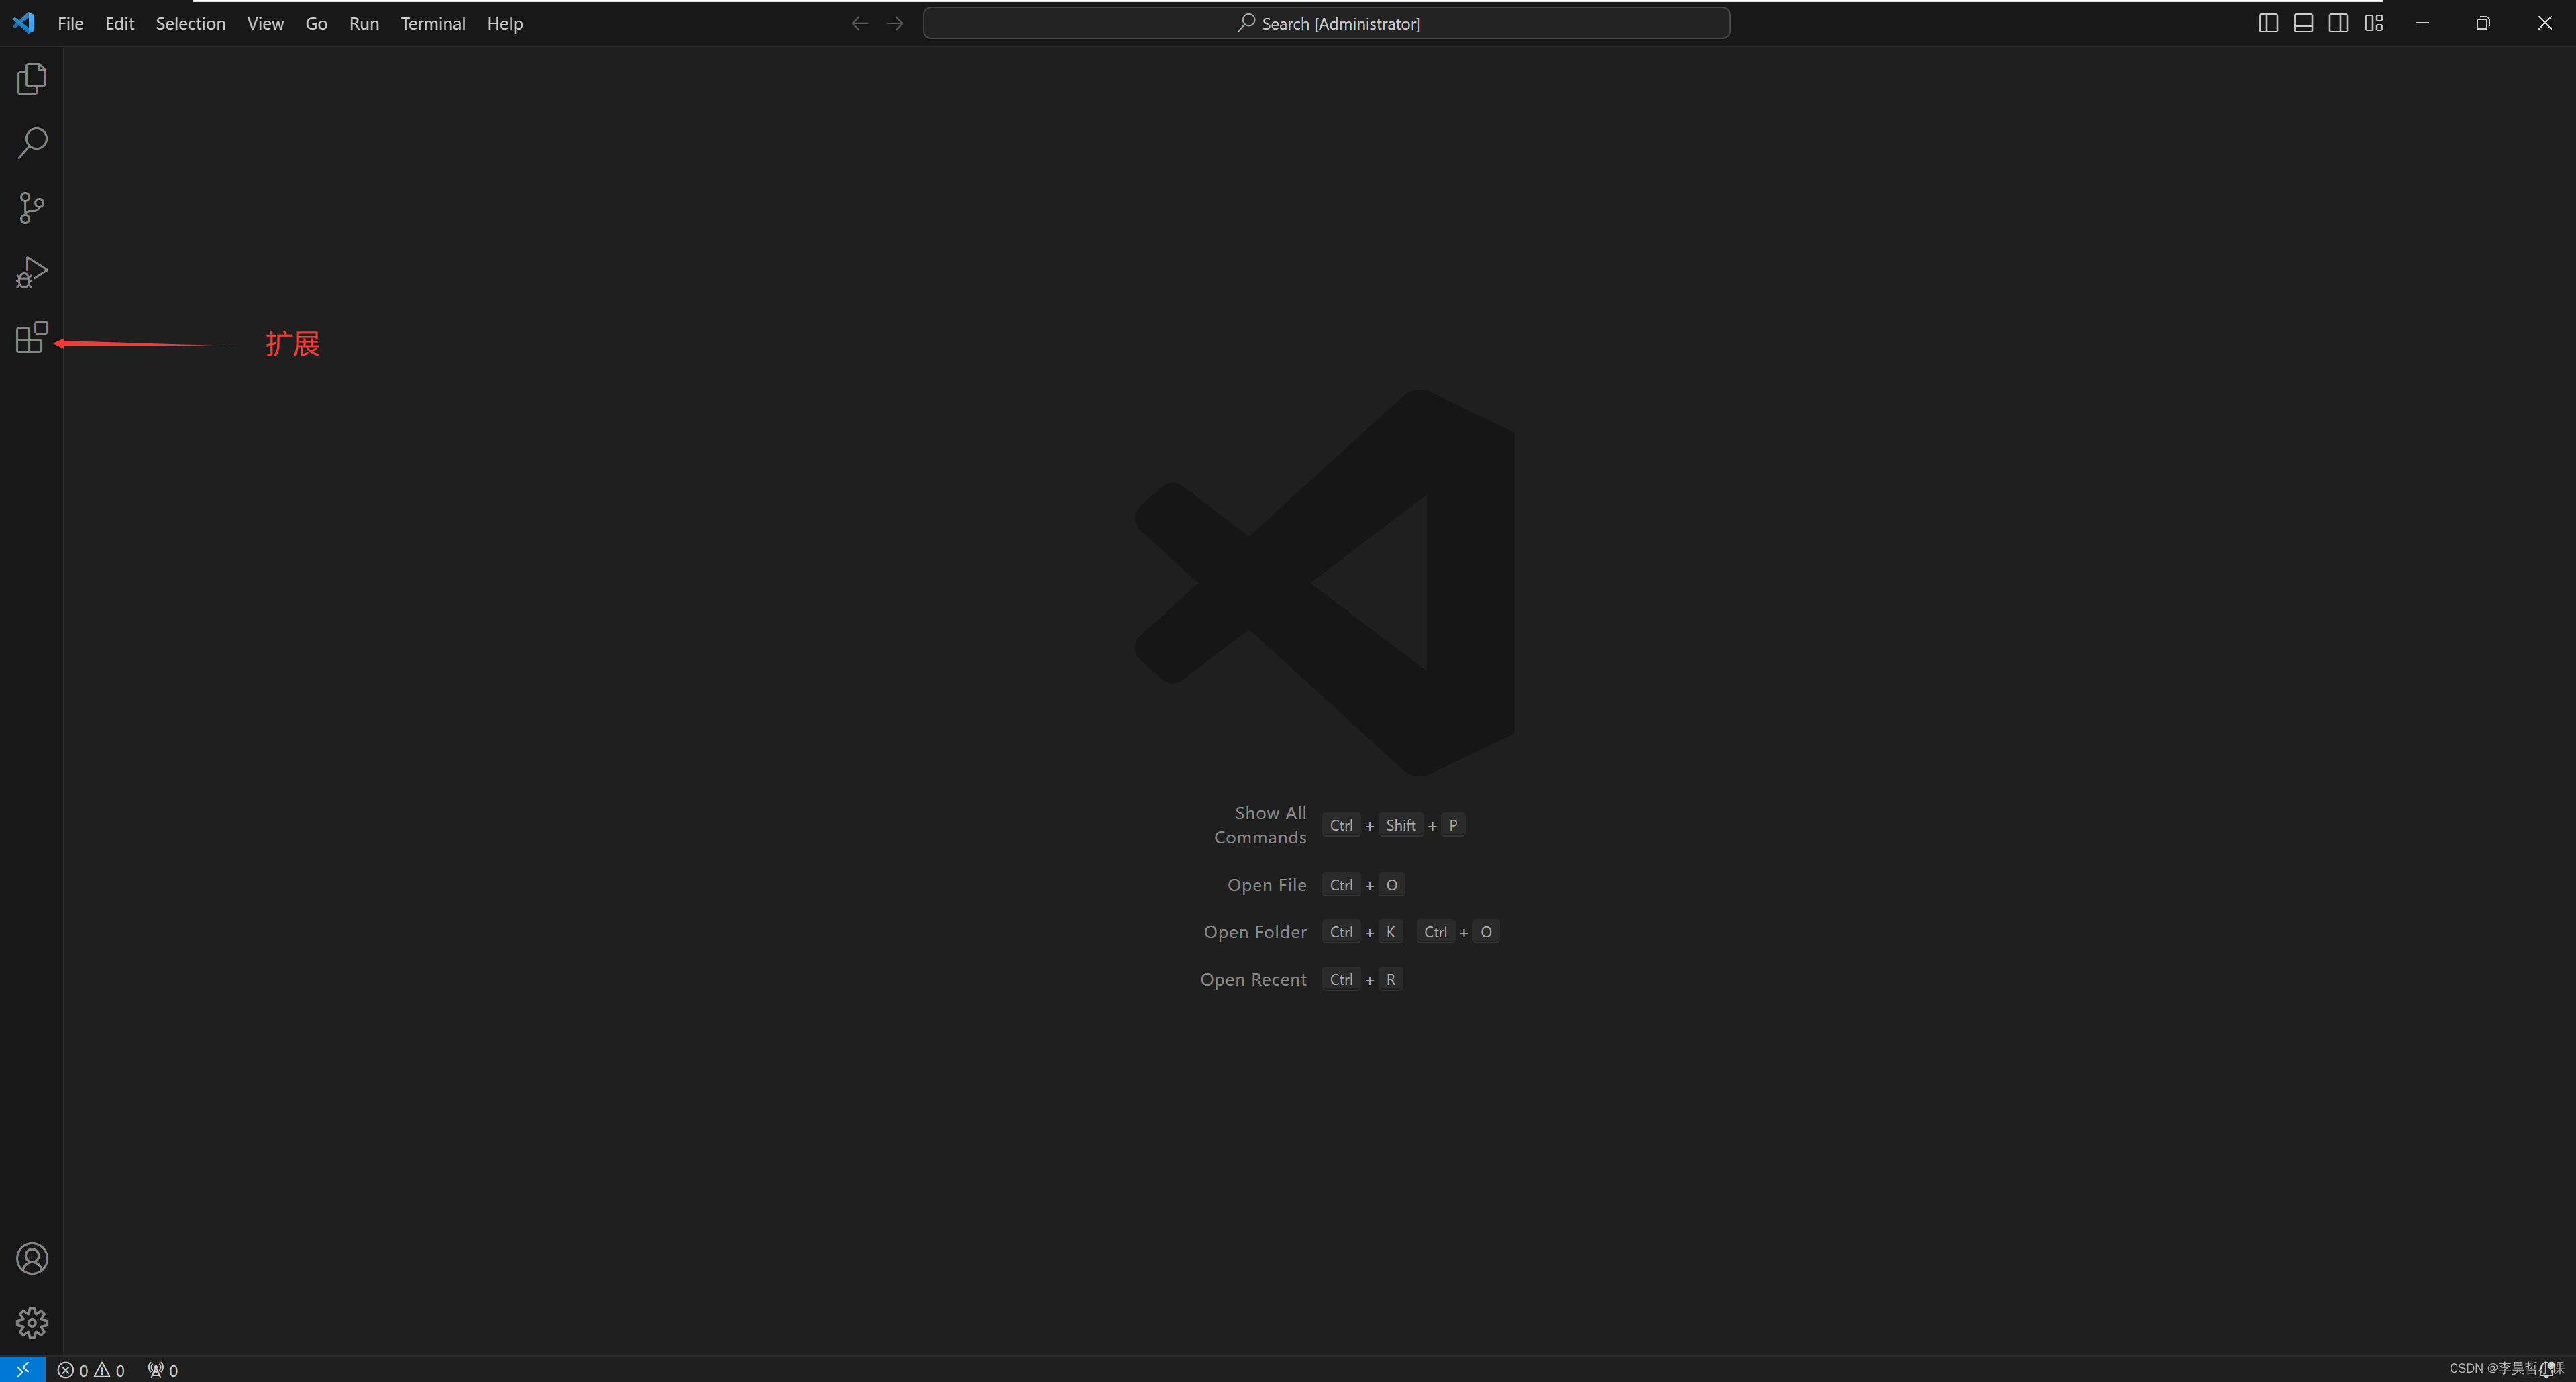Open the remote window indicator

pyautogui.click(x=22, y=1369)
